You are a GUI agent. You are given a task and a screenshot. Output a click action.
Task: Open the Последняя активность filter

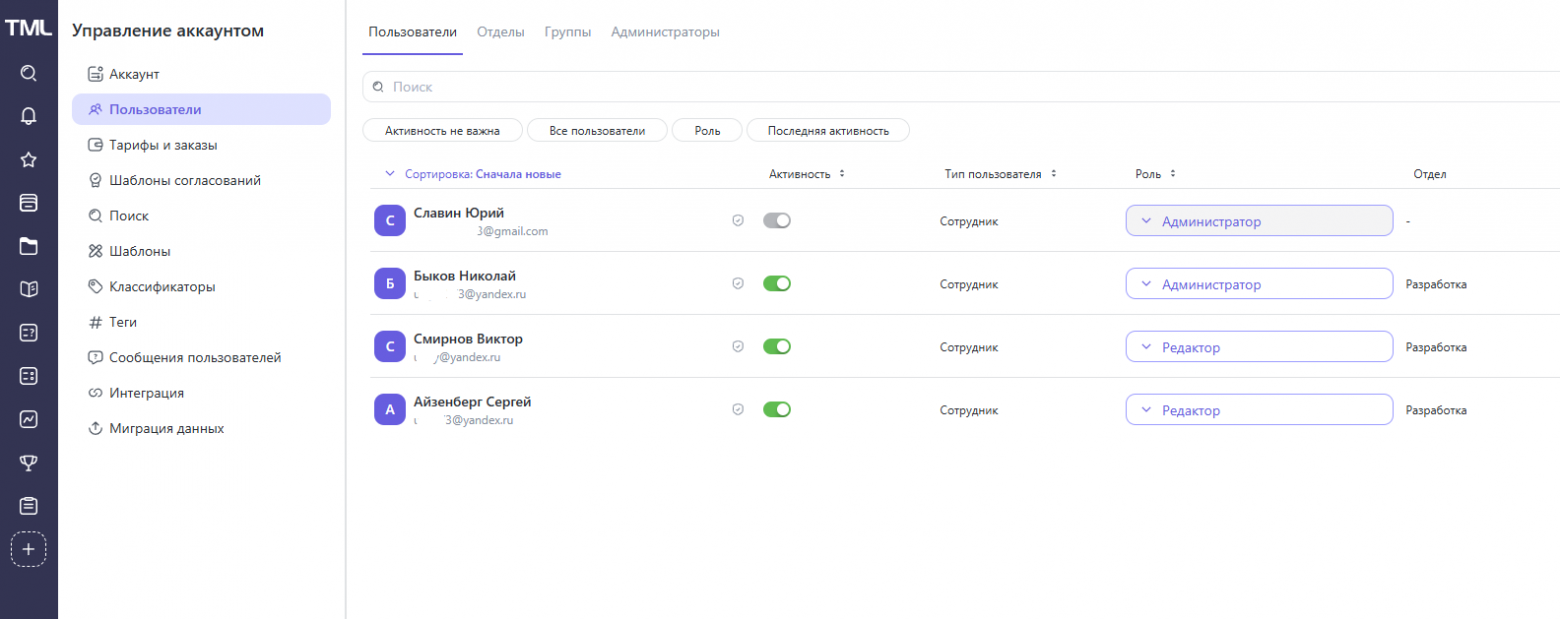coord(829,130)
